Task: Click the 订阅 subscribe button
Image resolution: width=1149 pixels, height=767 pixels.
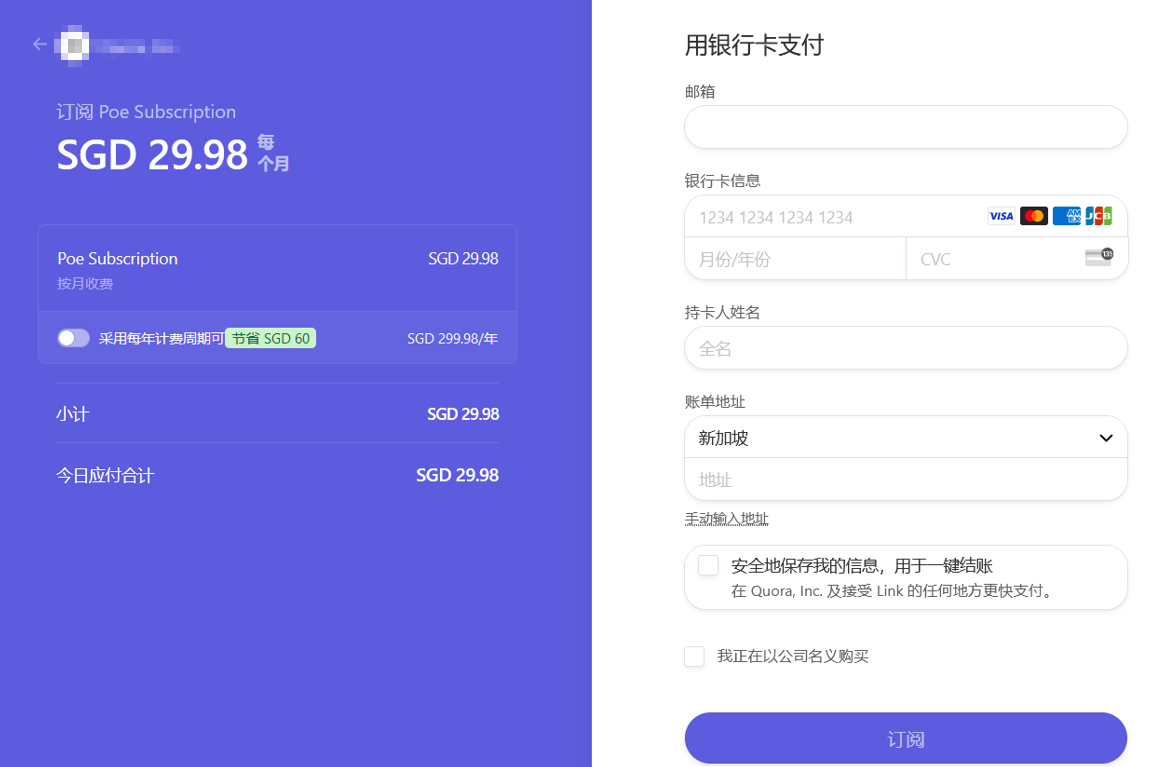Action: point(906,738)
